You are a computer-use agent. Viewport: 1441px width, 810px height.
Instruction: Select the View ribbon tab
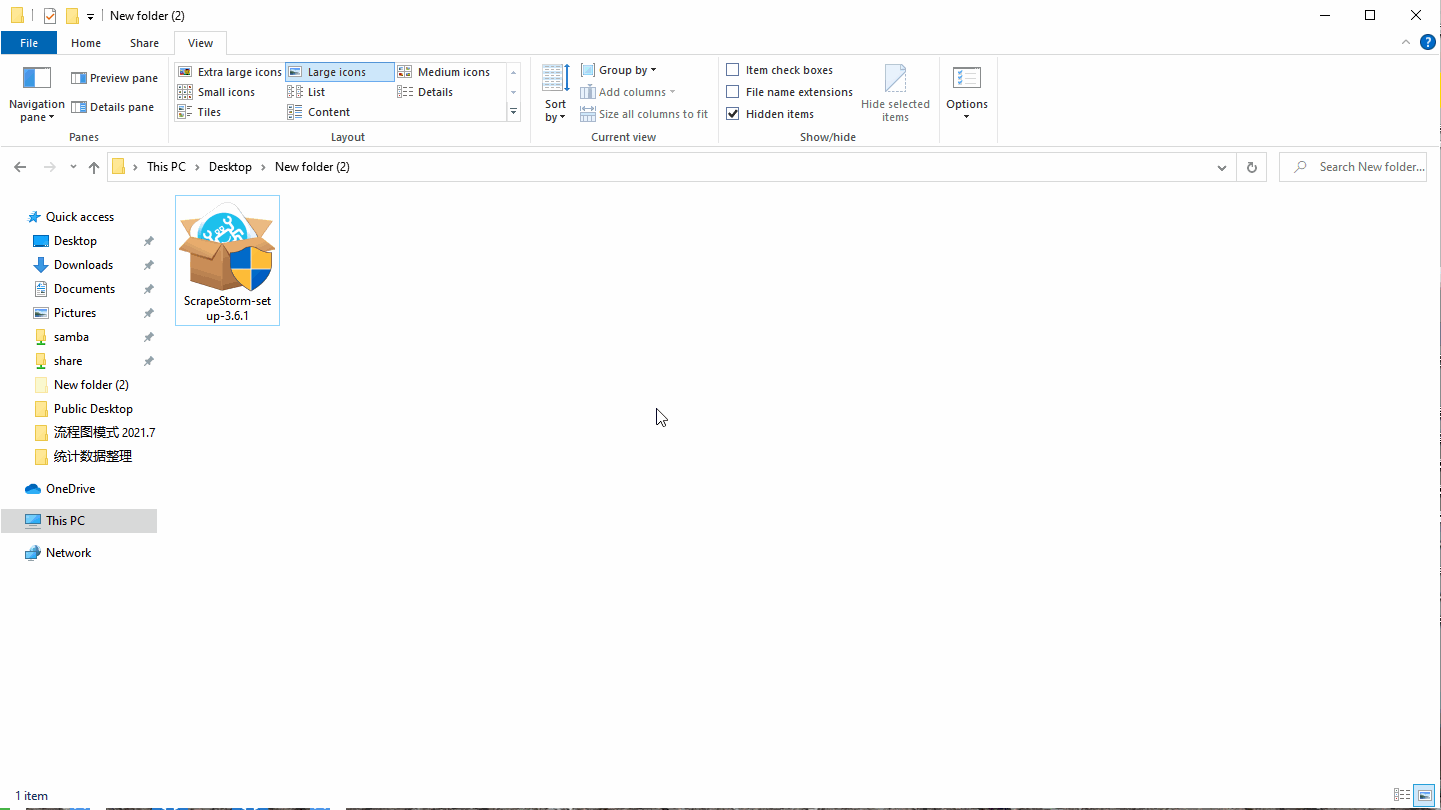coord(200,43)
